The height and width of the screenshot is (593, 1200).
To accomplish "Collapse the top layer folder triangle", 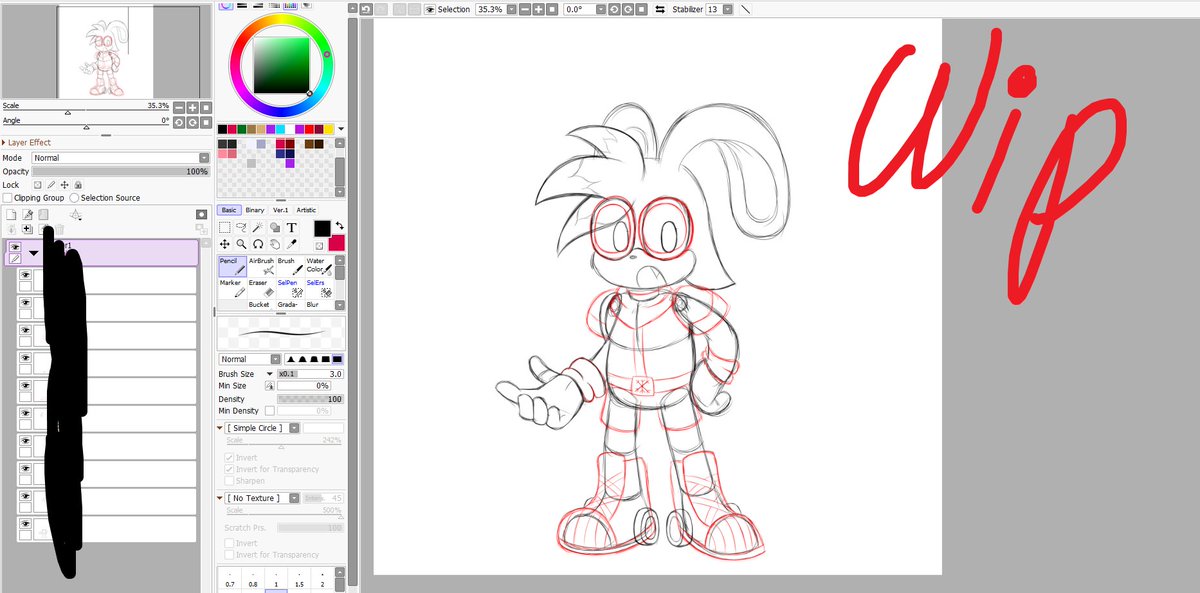I will [34, 254].
